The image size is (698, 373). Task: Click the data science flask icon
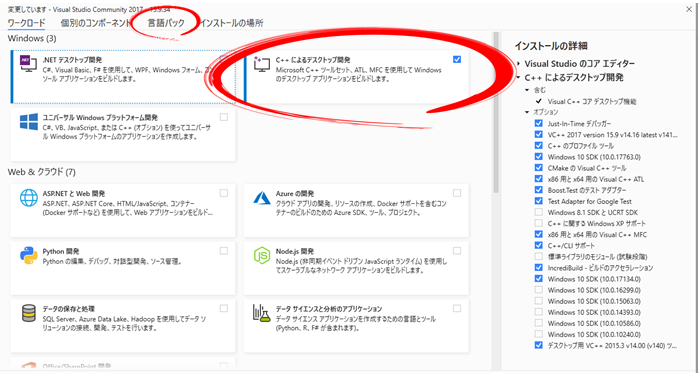coord(262,313)
